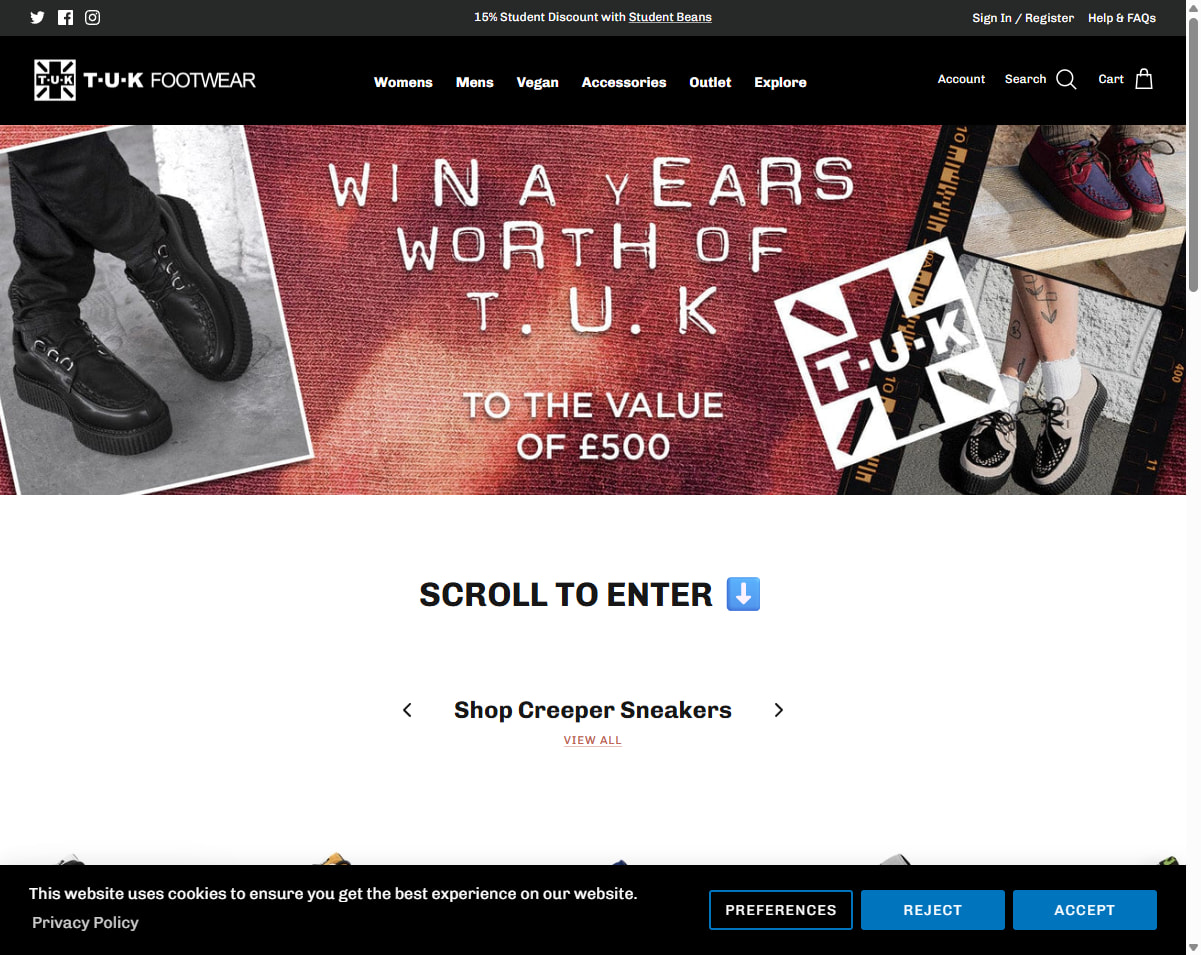Viewport: 1201px width, 955px height.
Task: Accept cookies with the ACCEPT button
Action: point(1084,910)
